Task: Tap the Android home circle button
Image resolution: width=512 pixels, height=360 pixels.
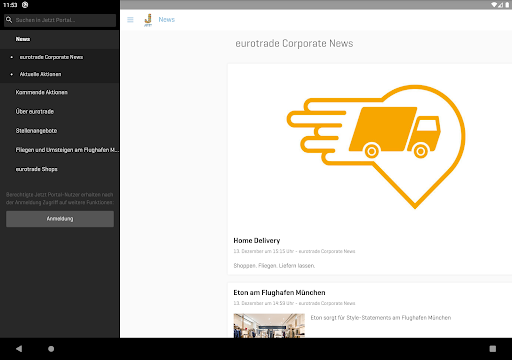Action: click(x=51, y=349)
